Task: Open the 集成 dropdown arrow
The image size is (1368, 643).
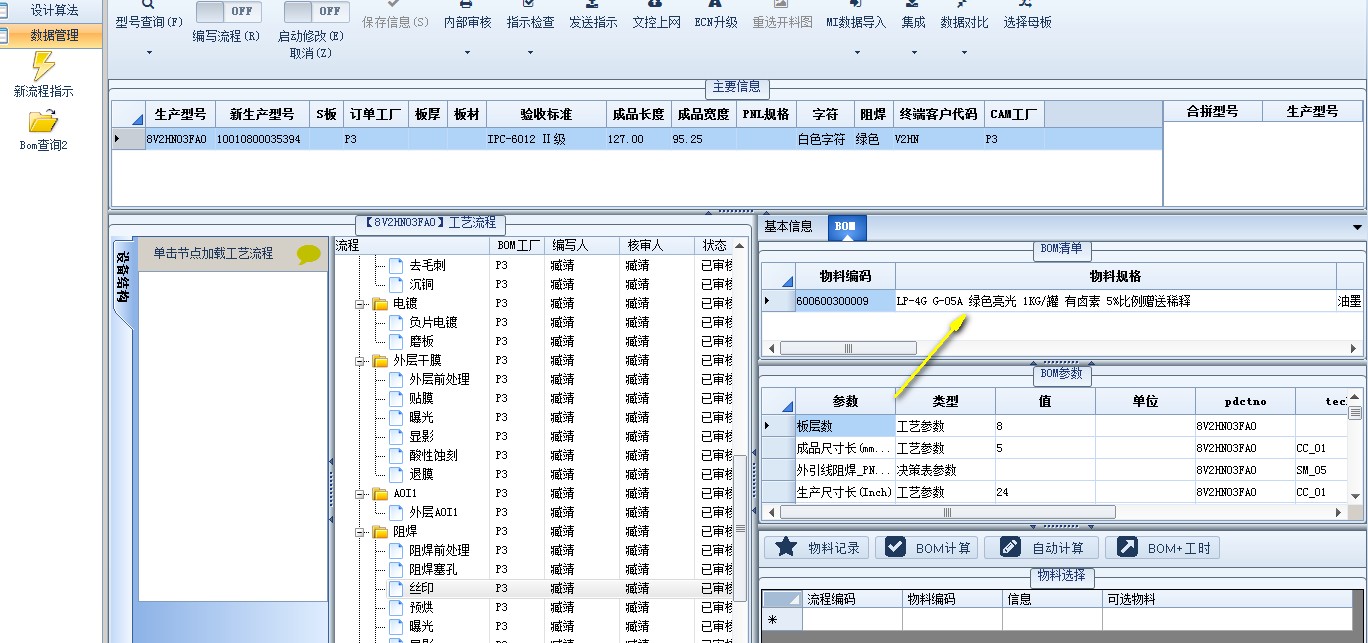Action: [913, 52]
